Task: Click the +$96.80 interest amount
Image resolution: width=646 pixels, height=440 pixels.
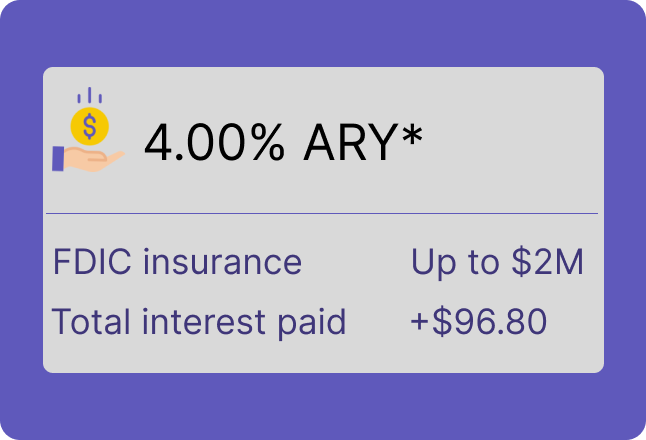Action: coord(479,322)
